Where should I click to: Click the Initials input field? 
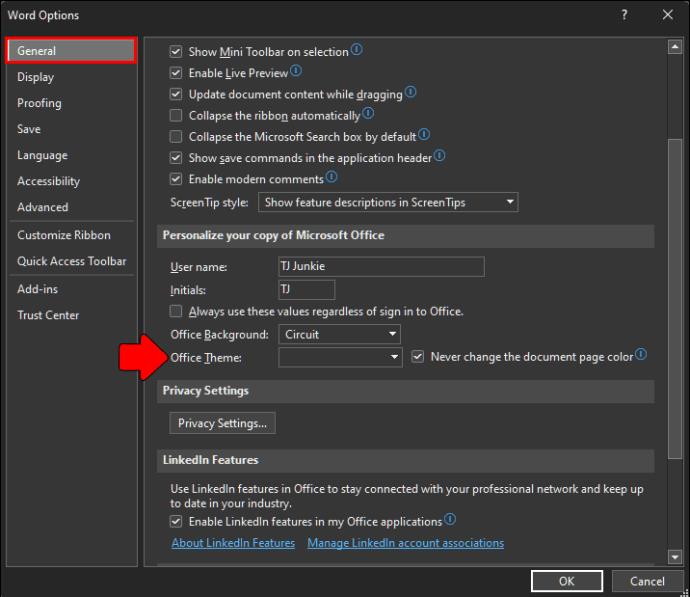tap(307, 289)
